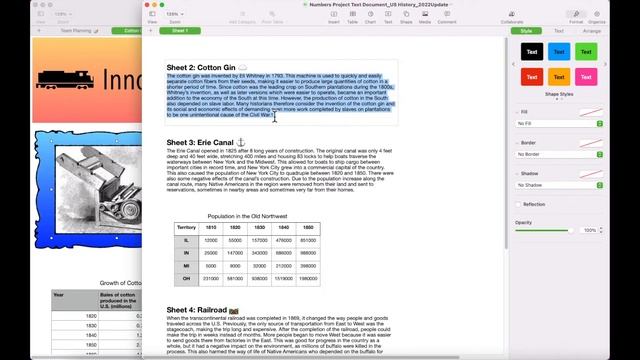Apply the red Text shape style
640x360 pixels.
point(532,77)
